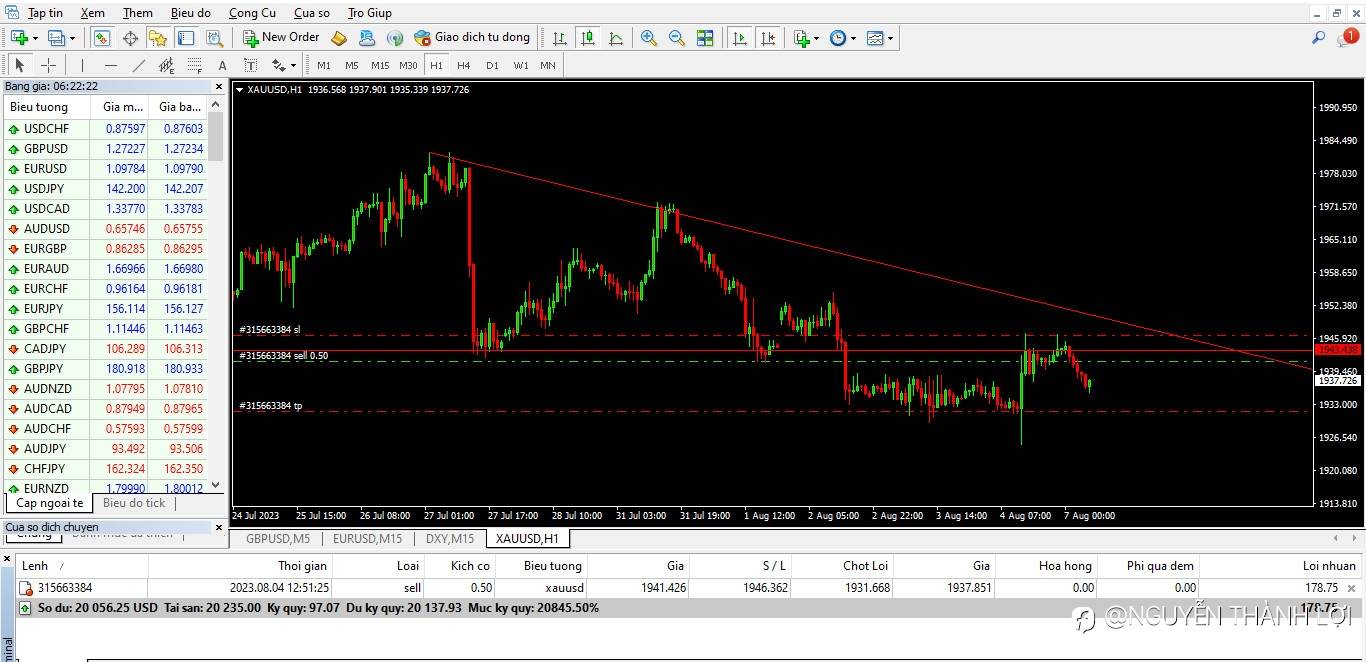Toggle 'Giao dich tu dong' auto trading

pyautogui.click(x=472, y=38)
